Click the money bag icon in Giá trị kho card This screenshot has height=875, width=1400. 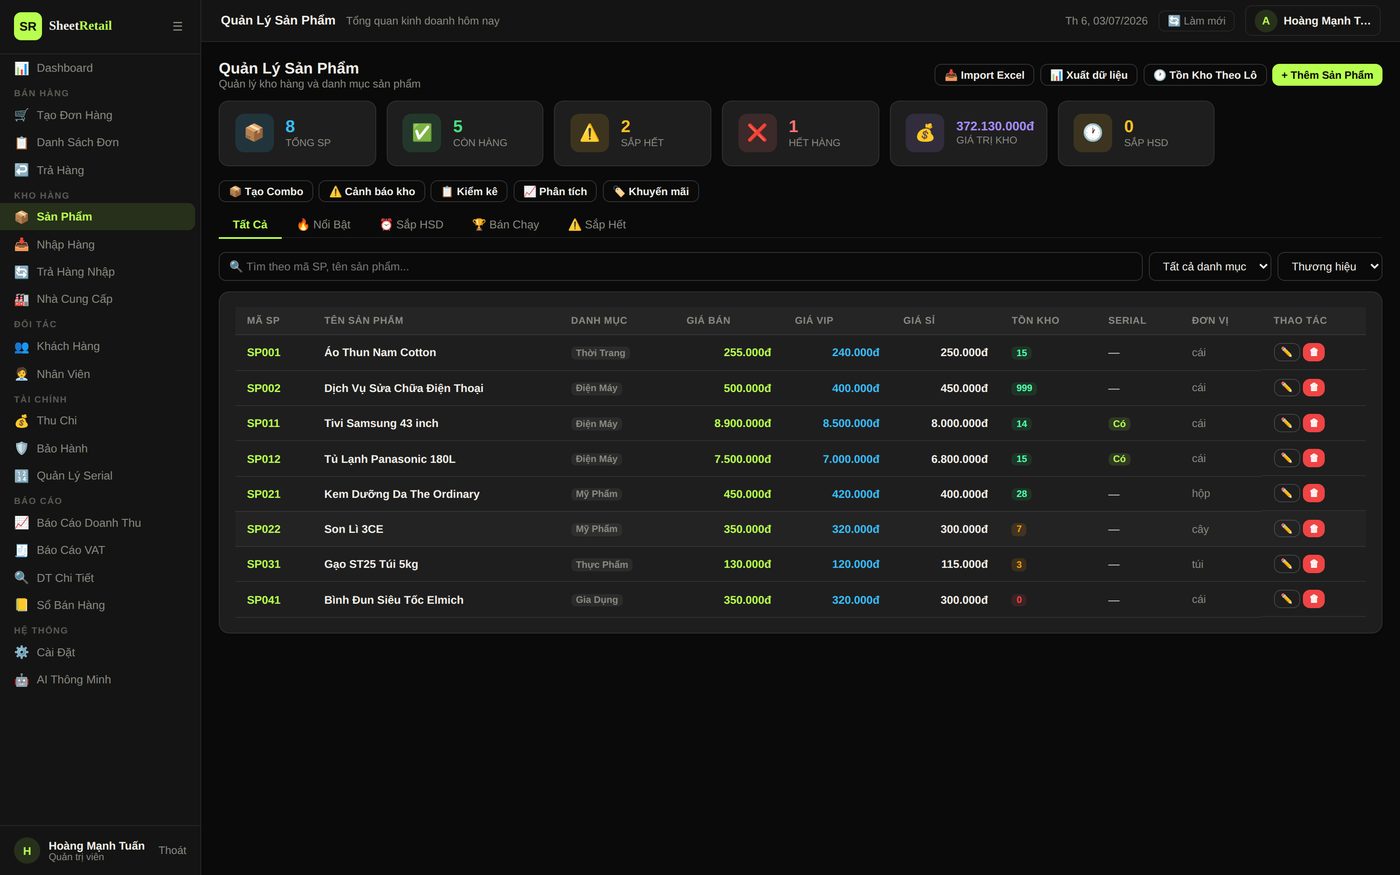[x=925, y=133]
